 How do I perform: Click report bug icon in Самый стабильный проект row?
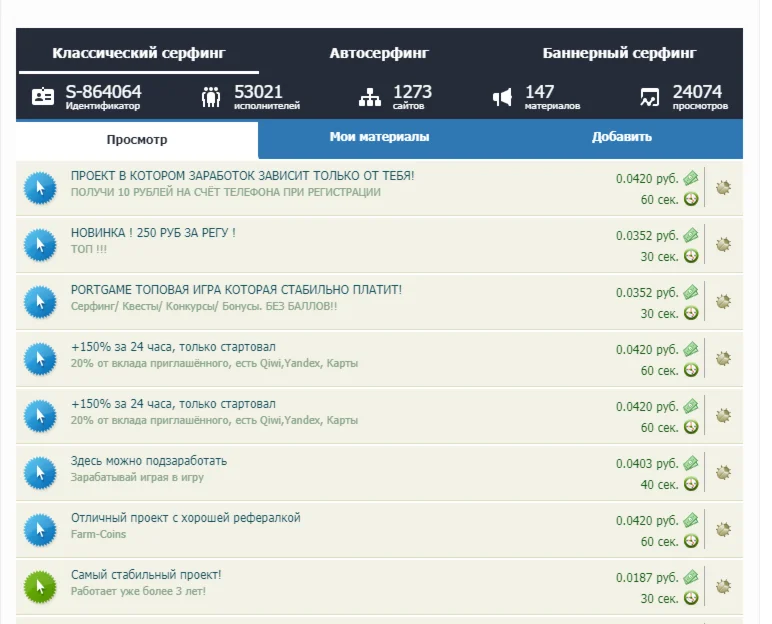pyautogui.click(x=723, y=586)
